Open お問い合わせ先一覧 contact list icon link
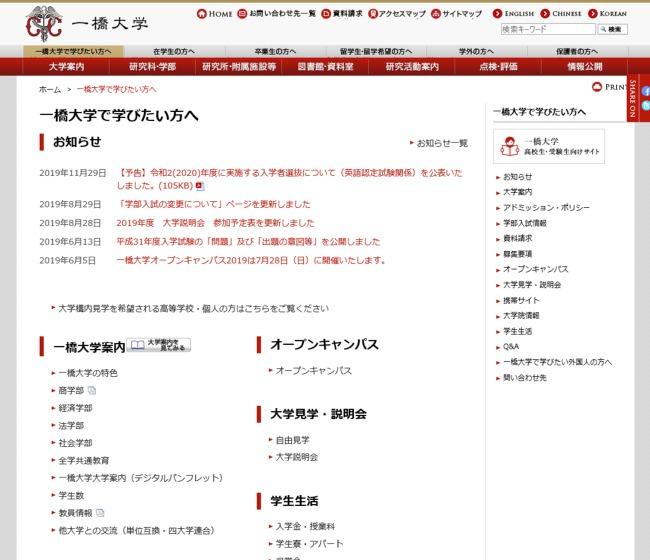650x560 pixels. tap(276, 14)
